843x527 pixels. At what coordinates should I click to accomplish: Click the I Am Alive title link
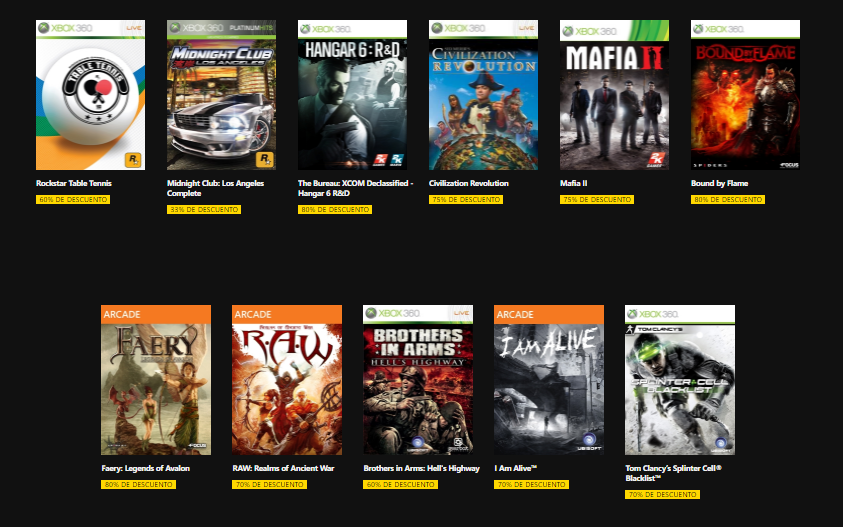point(516,468)
